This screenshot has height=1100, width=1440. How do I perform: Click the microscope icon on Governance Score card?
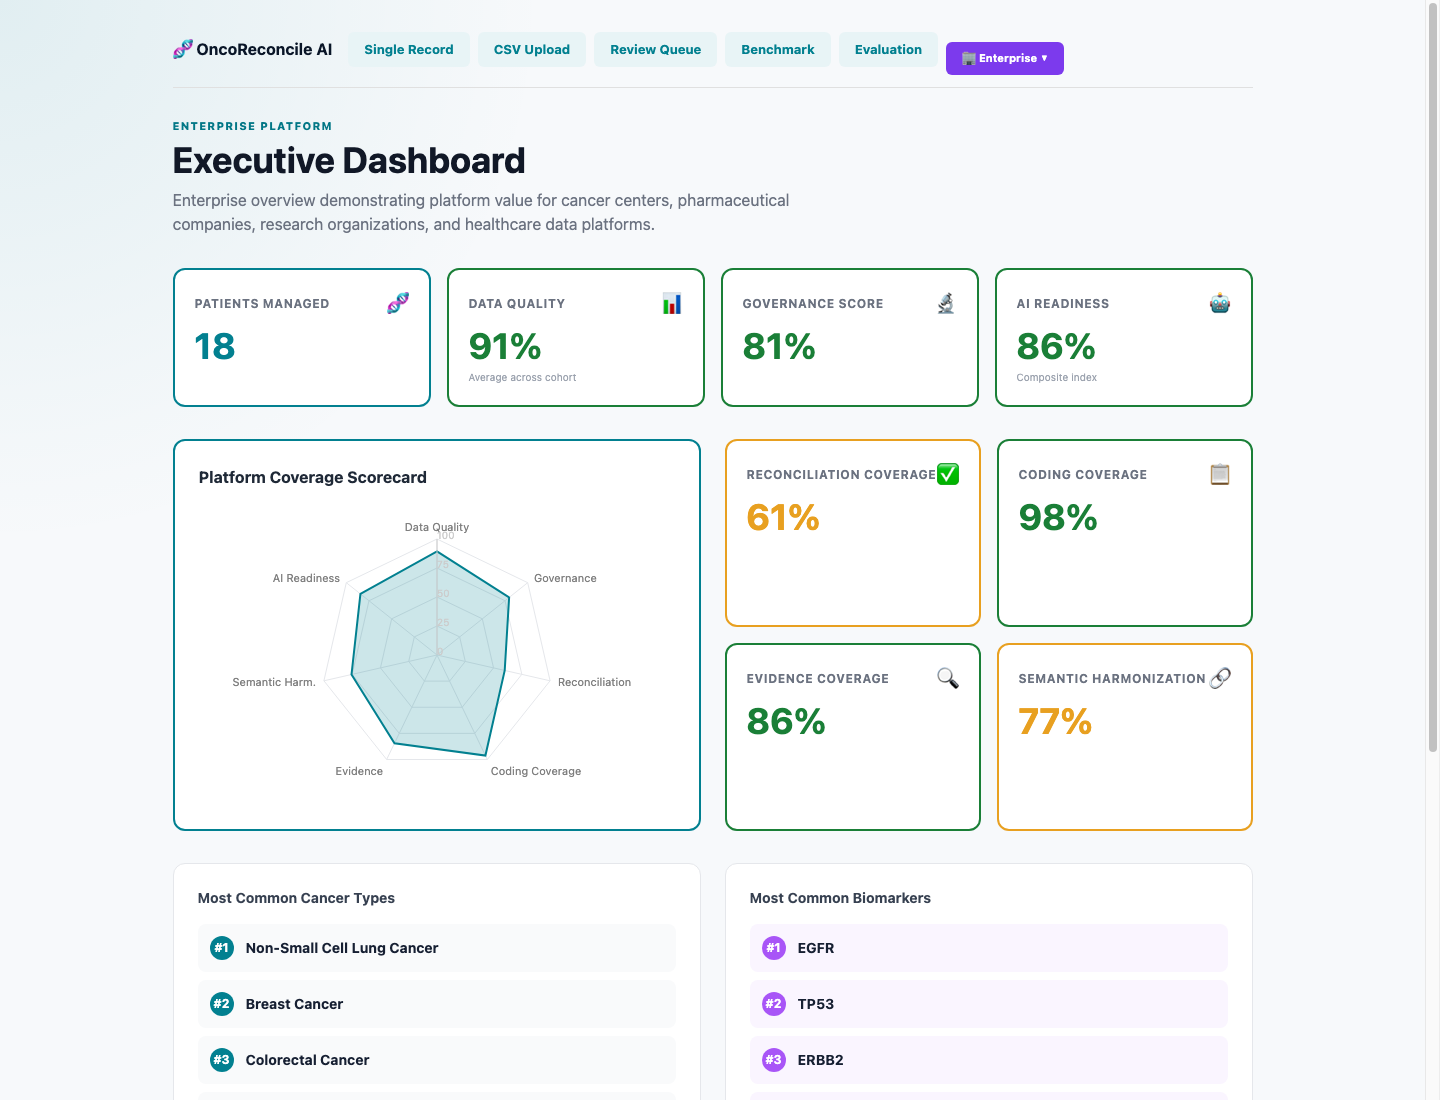(x=946, y=303)
